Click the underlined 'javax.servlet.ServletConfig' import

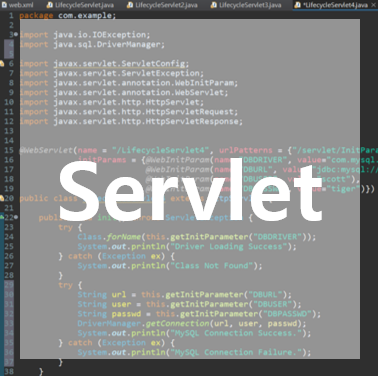(119, 63)
